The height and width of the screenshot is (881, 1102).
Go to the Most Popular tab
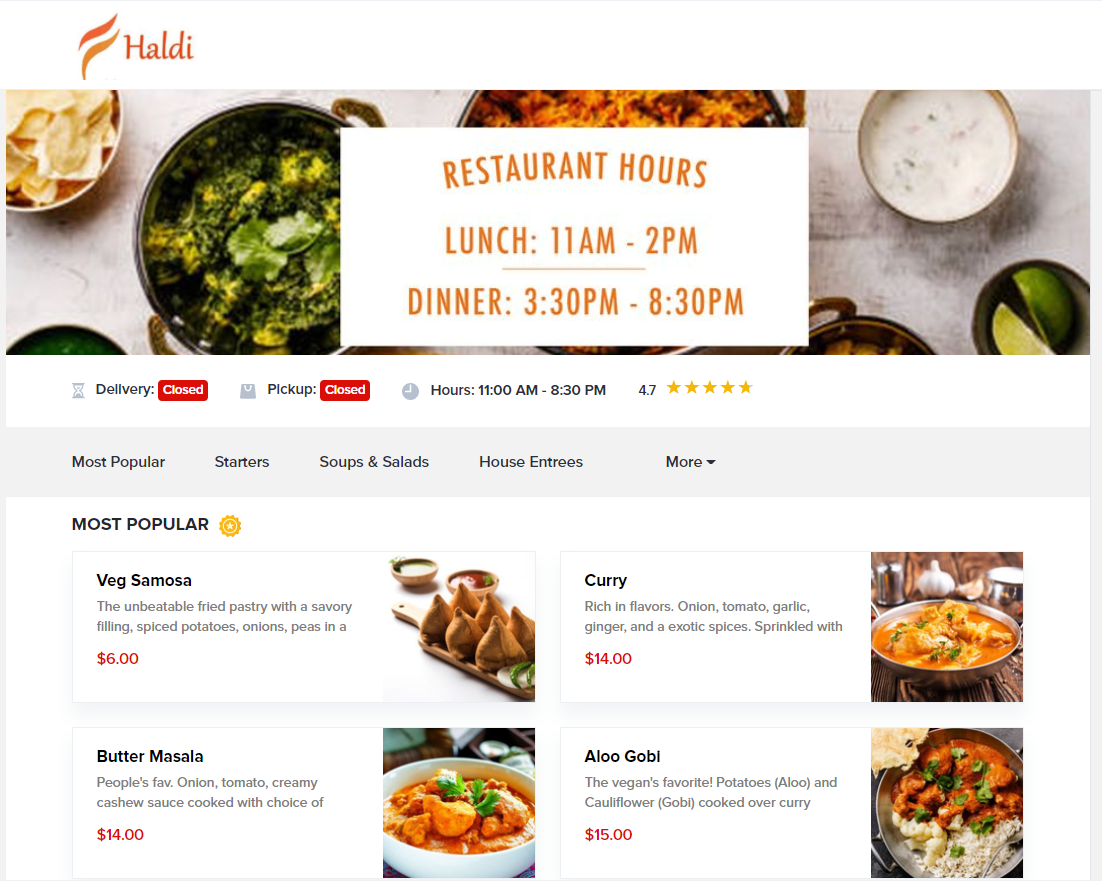click(x=118, y=462)
